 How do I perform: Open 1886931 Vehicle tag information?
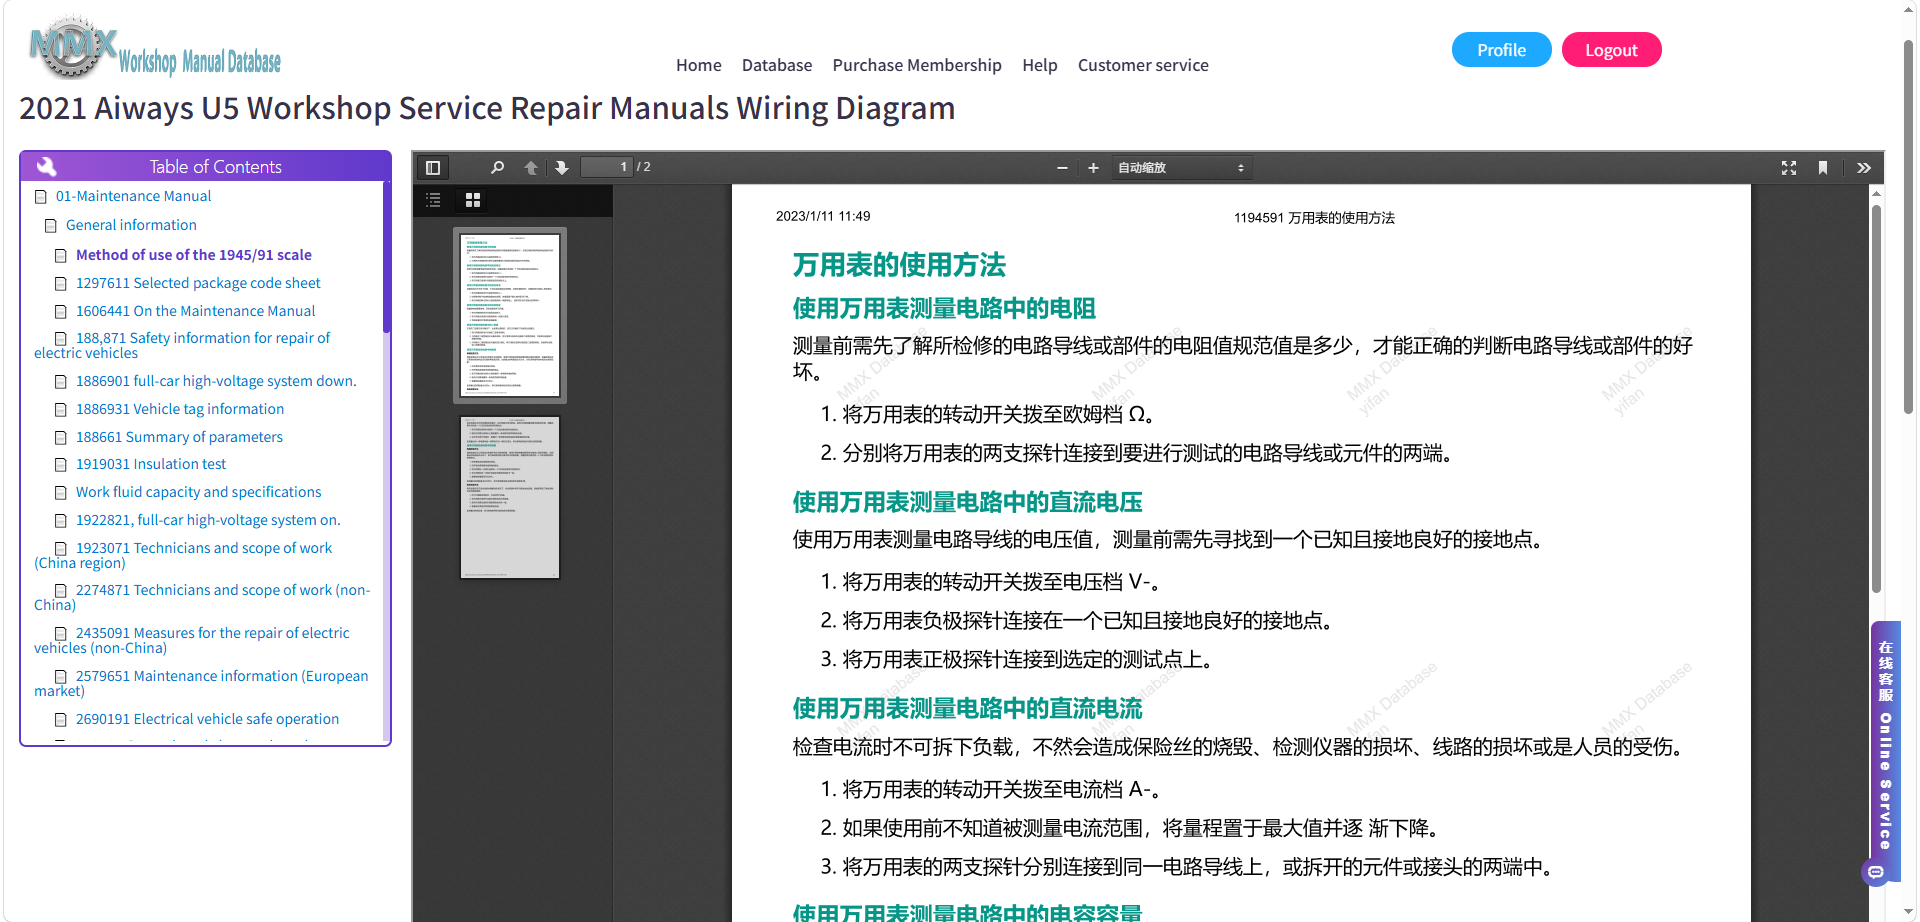tap(180, 410)
